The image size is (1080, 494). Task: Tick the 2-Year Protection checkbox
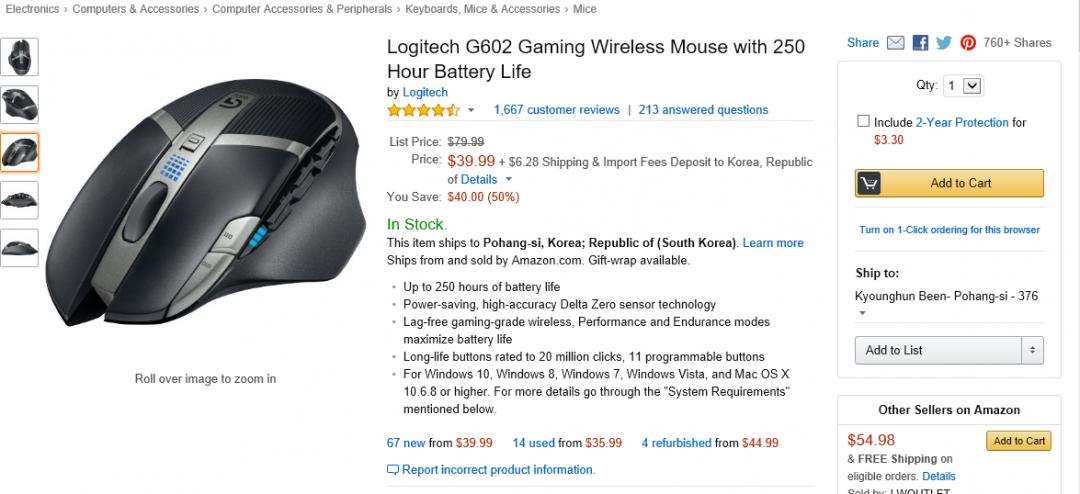click(863, 122)
